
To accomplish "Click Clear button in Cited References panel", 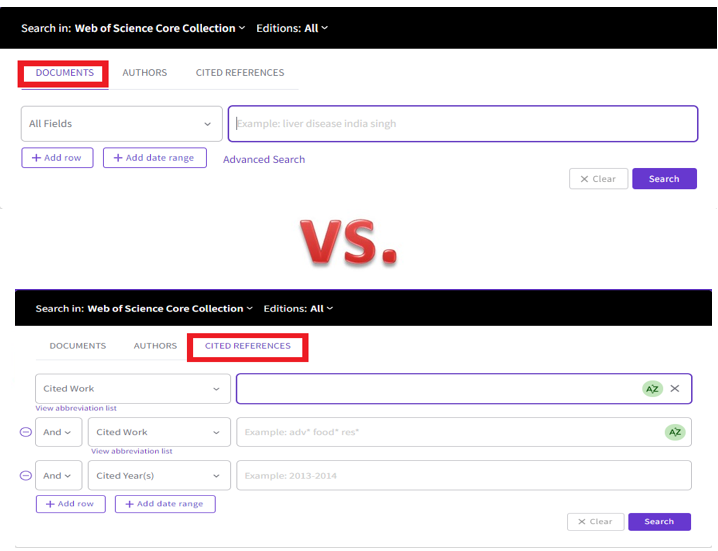I will [595, 522].
